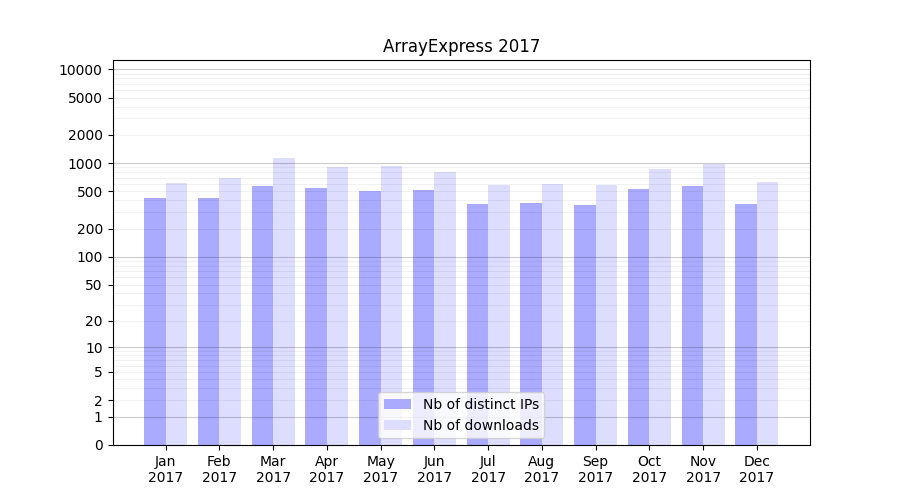This screenshot has height=500, width=900.
Task: Click the 10000 y-axis tick label
Action: (80, 70)
